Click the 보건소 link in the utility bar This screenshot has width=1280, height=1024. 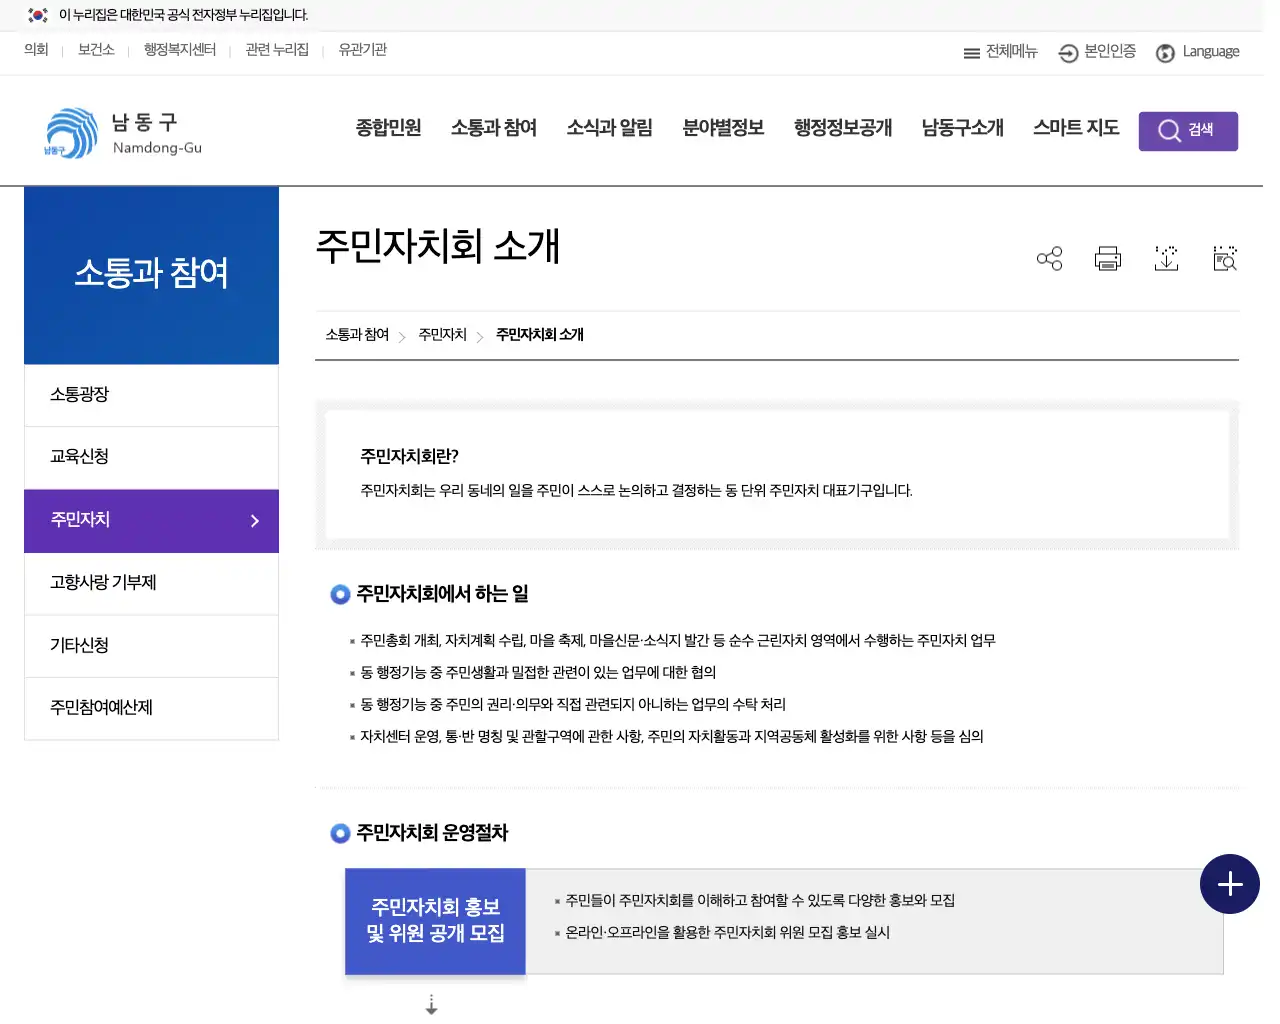(x=95, y=50)
